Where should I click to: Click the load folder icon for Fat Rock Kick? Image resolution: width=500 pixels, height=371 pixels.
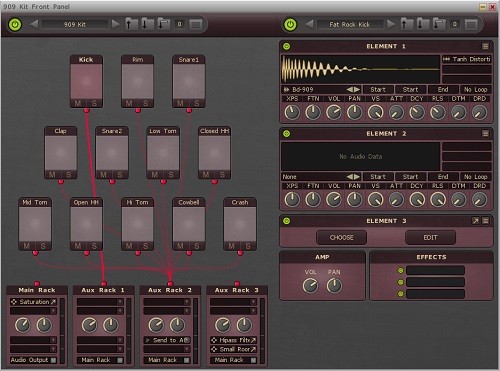(406, 24)
